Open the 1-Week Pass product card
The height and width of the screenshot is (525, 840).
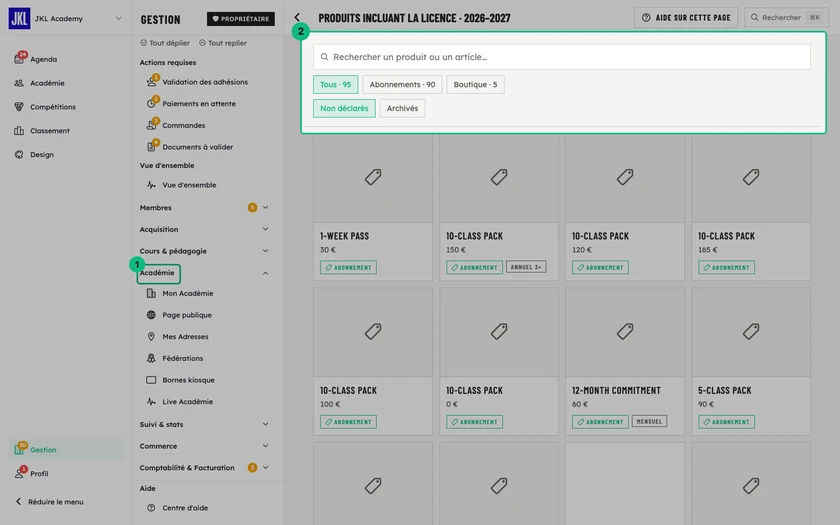373,208
